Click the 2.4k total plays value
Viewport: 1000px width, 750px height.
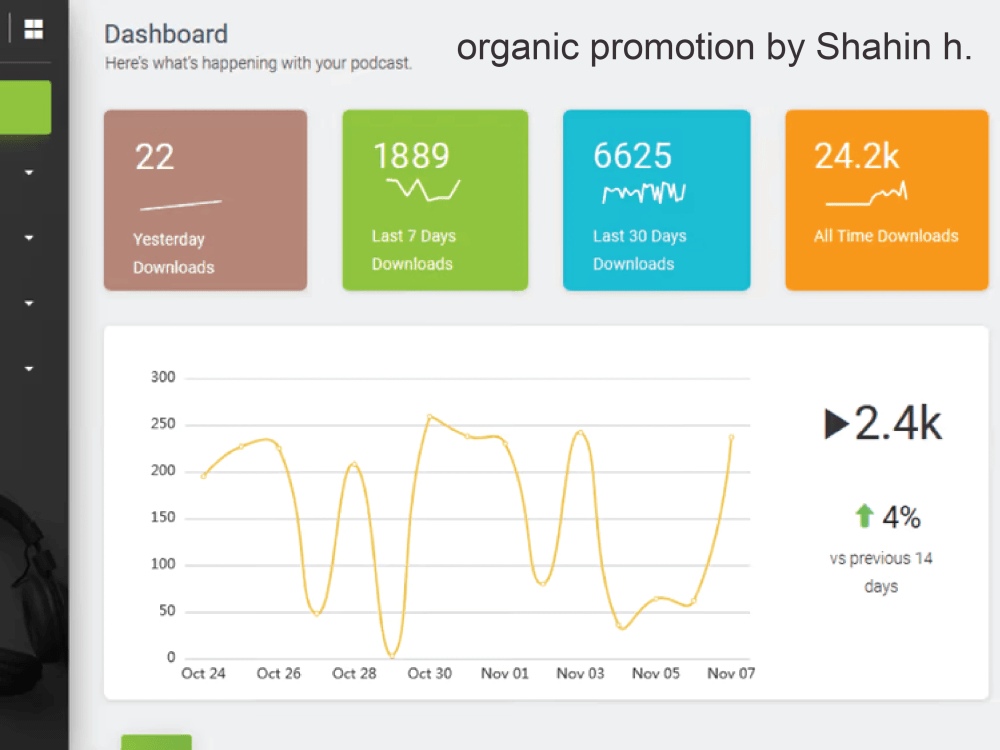pos(897,423)
